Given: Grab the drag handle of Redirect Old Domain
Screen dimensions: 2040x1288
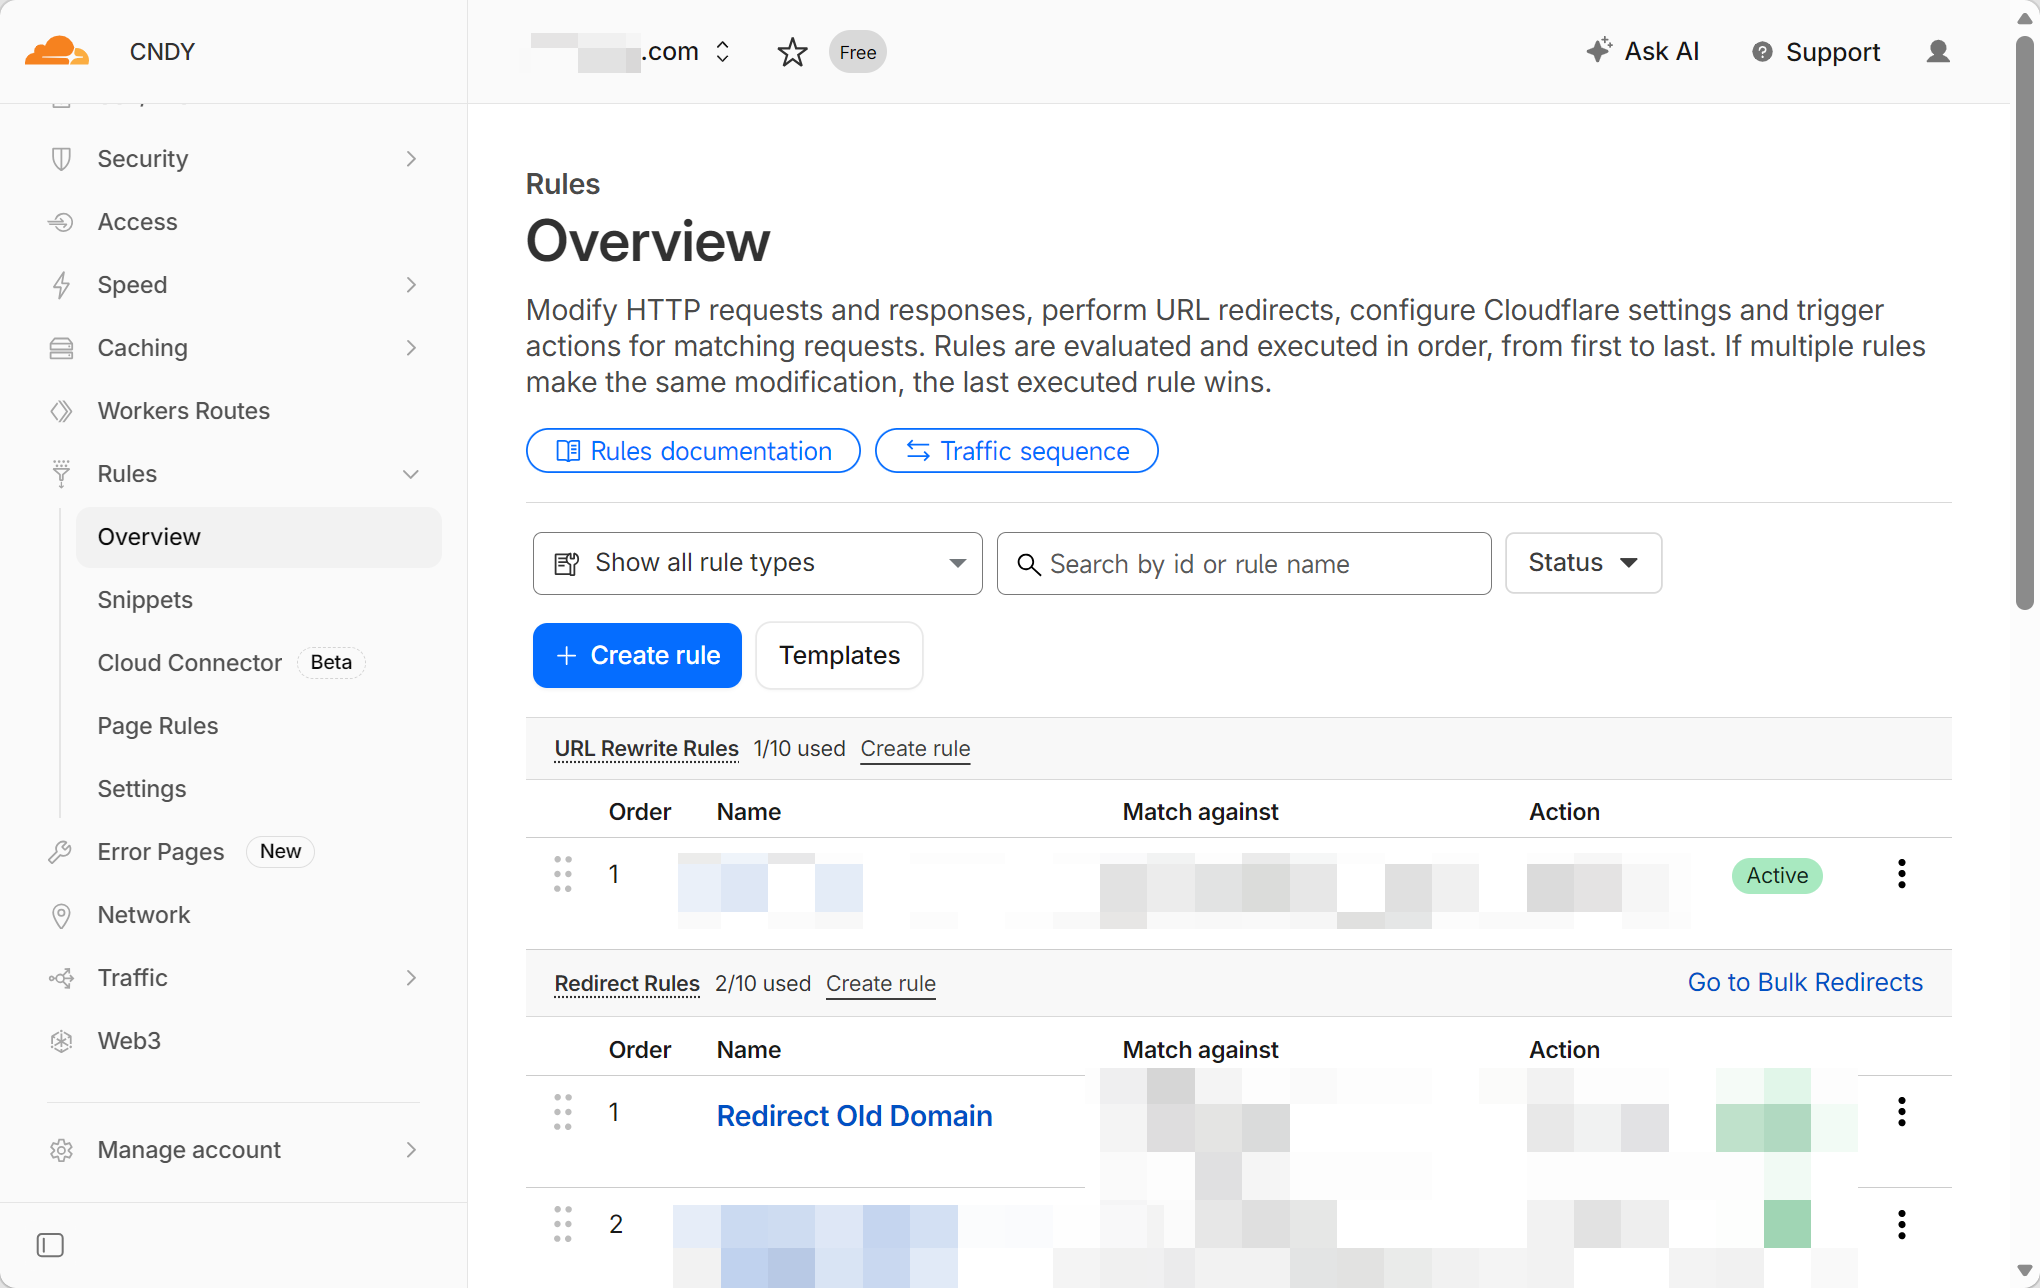Looking at the screenshot, I should pyautogui.click(x=563, y=1112).
